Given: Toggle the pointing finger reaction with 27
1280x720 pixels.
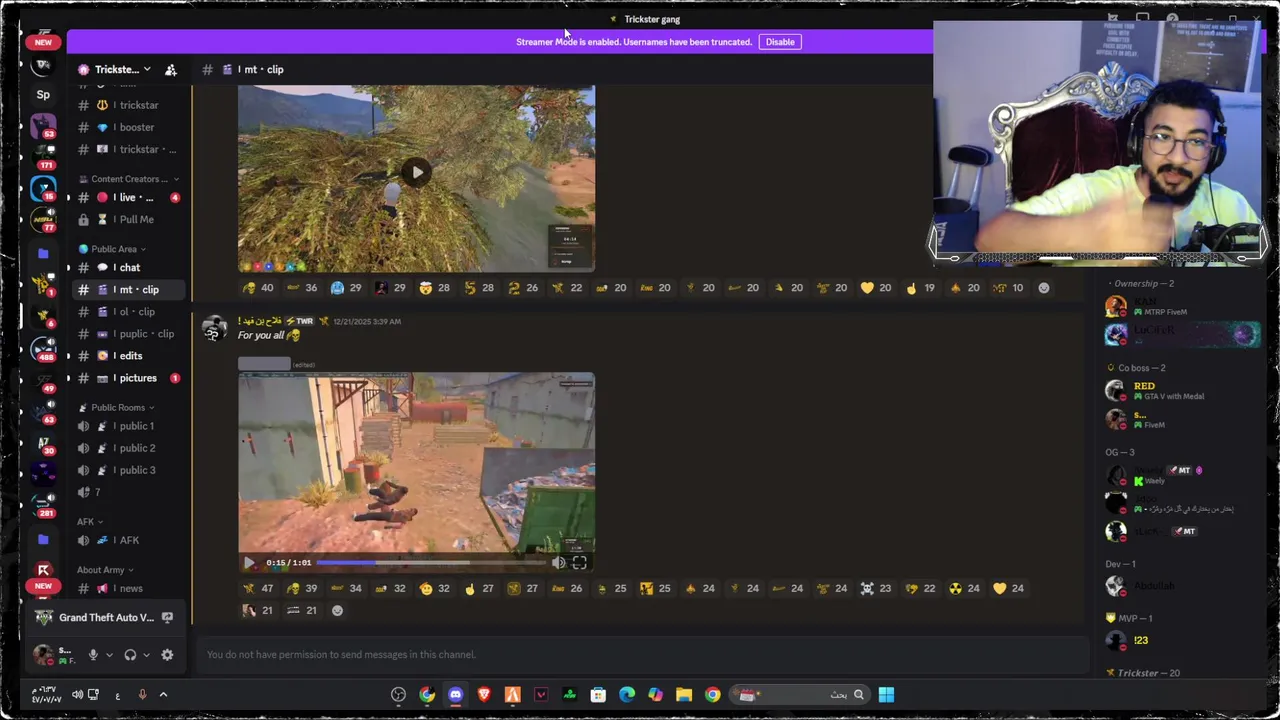Looking at the screenshot, I should pos(478,588).
